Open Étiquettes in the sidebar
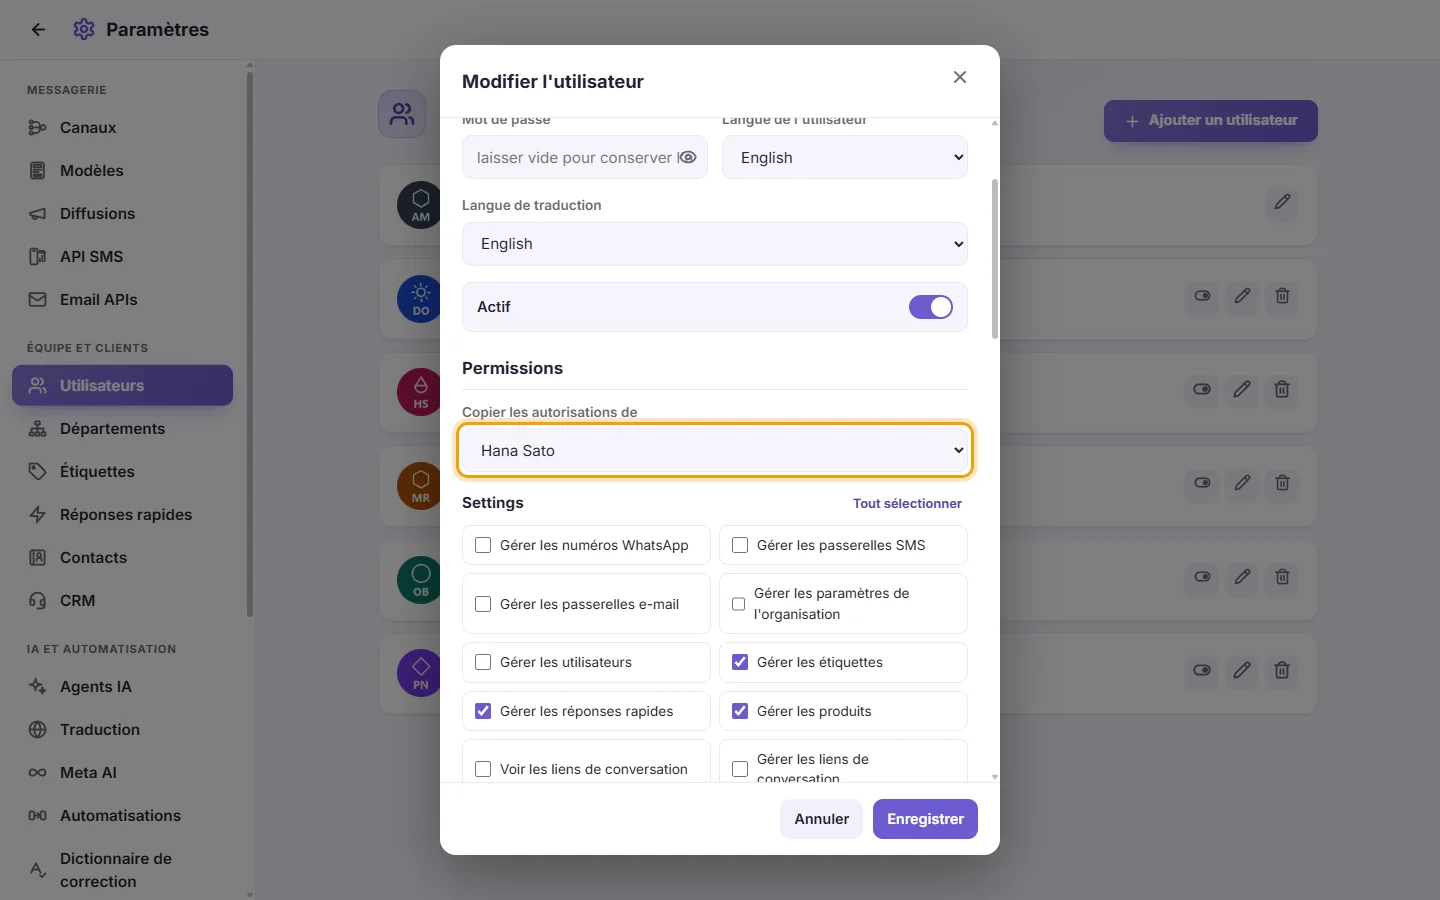1440x900 pixels. 122,472
